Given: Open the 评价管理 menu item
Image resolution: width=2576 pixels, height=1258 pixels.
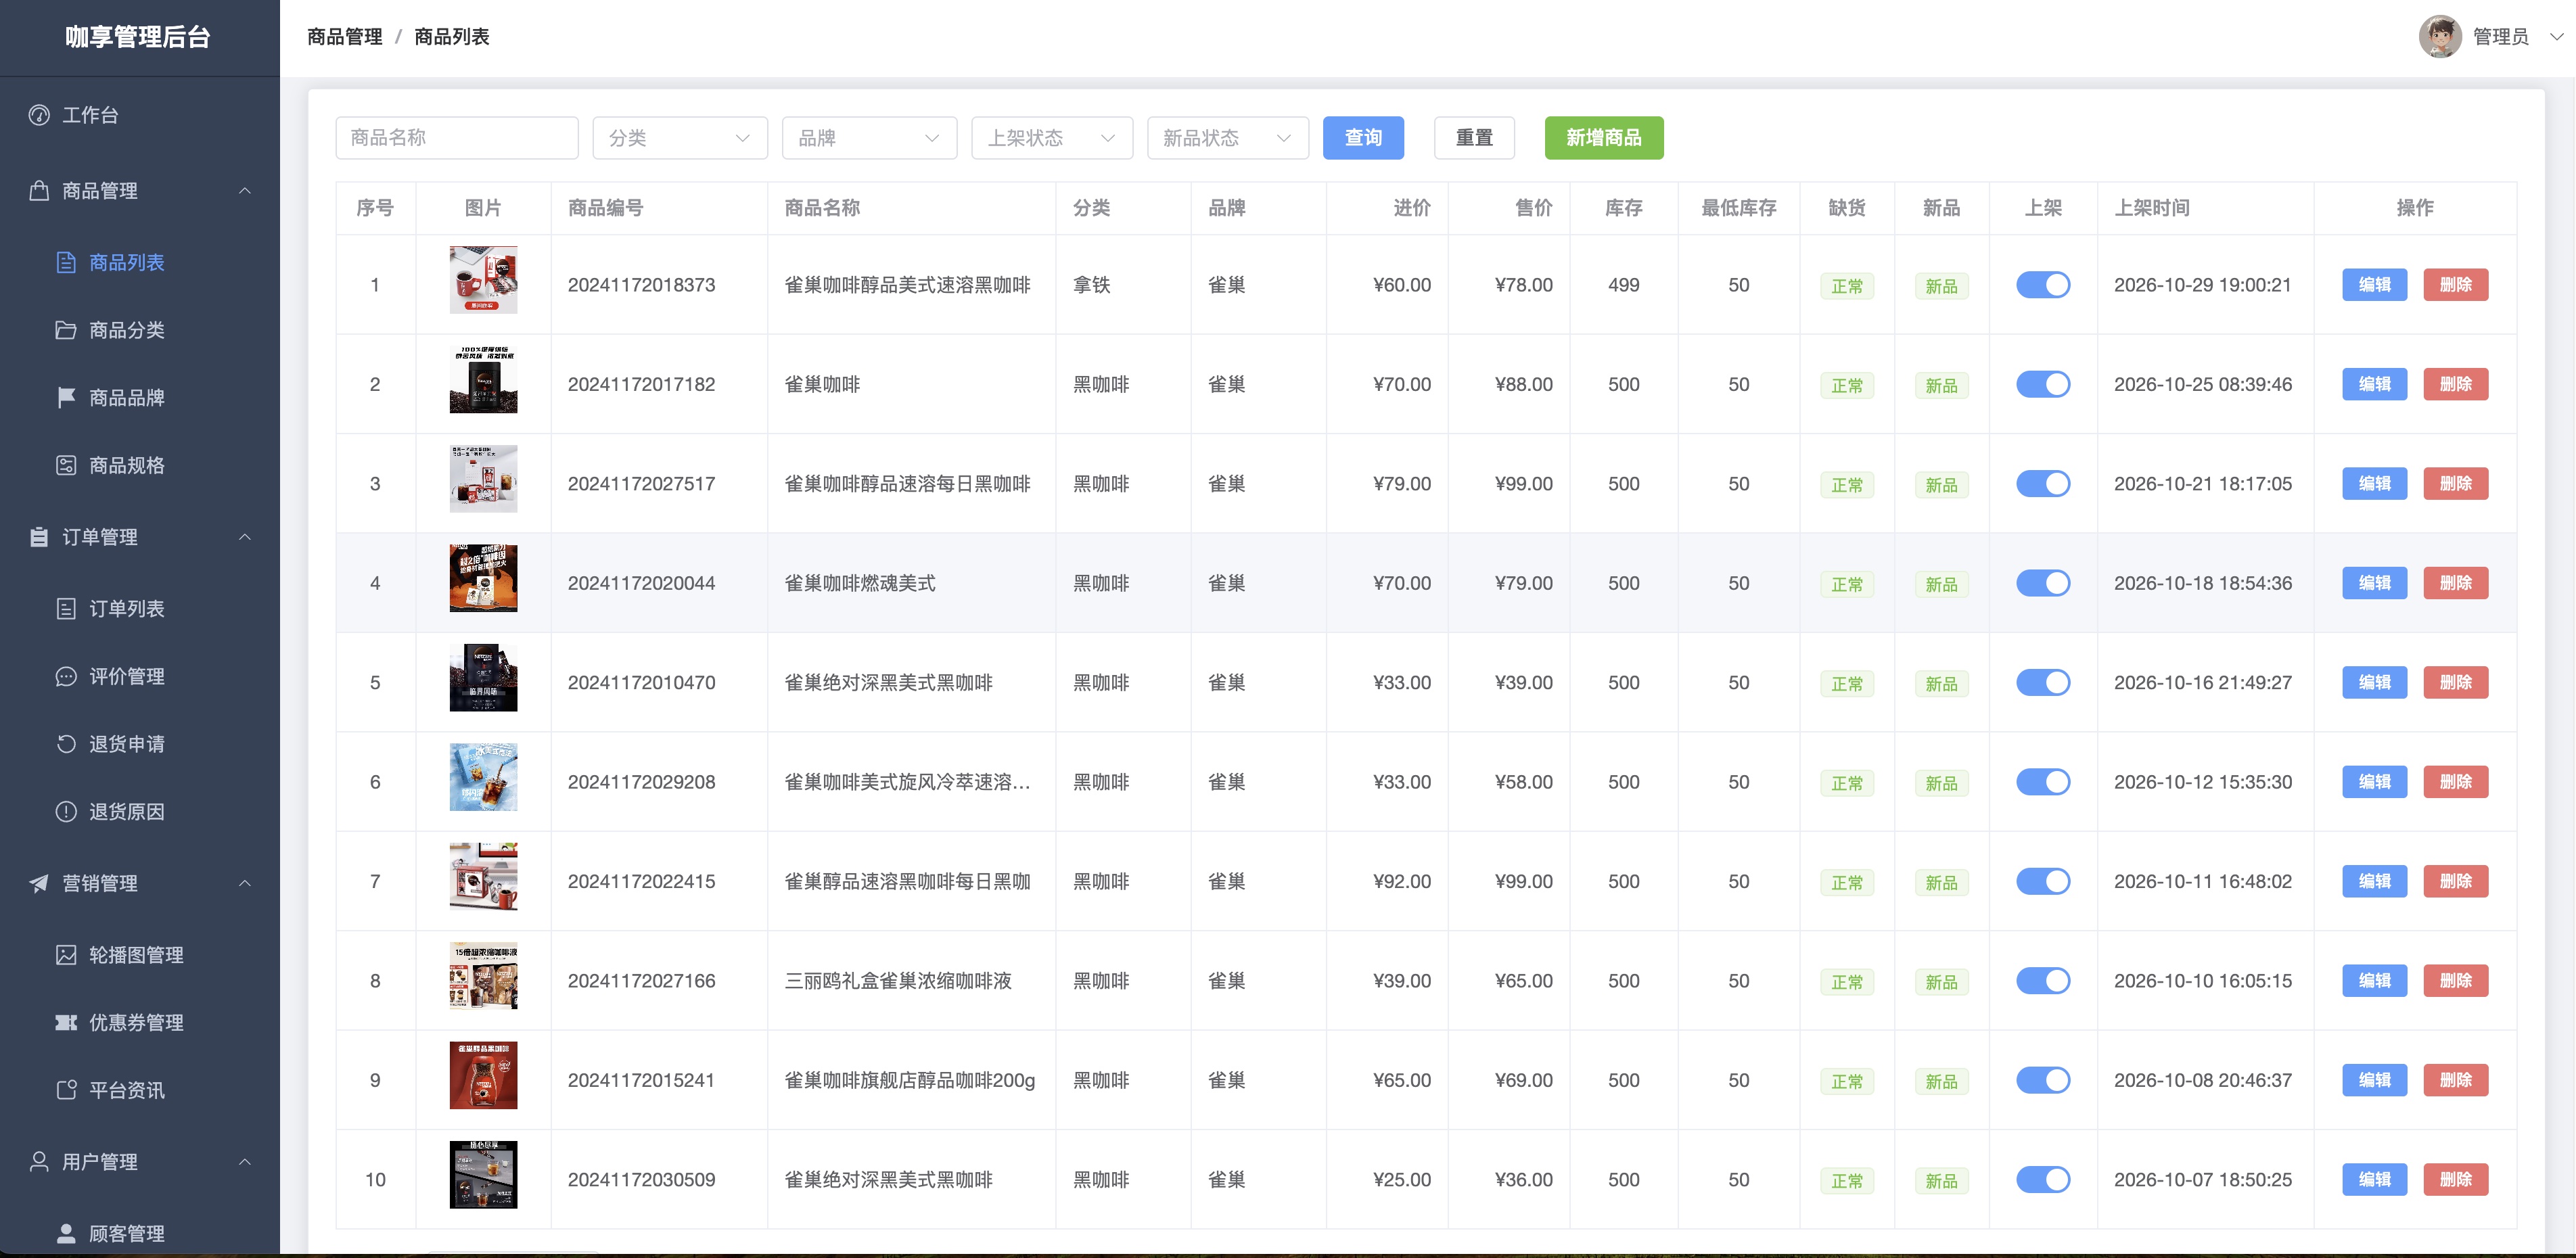Looking at the screenshot, I should (x=140, y=676).
